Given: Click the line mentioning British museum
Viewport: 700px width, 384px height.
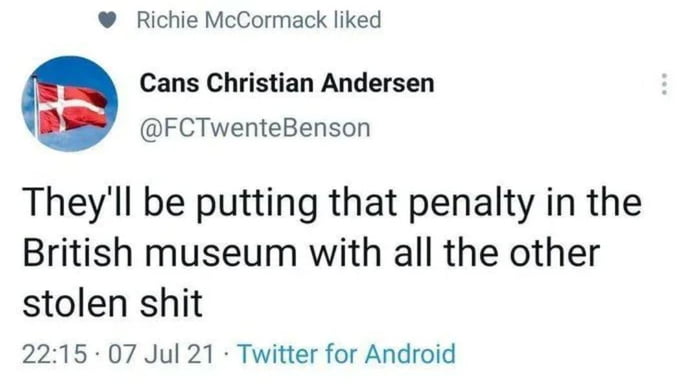Looking at the screenshot, I should (311, 254).
